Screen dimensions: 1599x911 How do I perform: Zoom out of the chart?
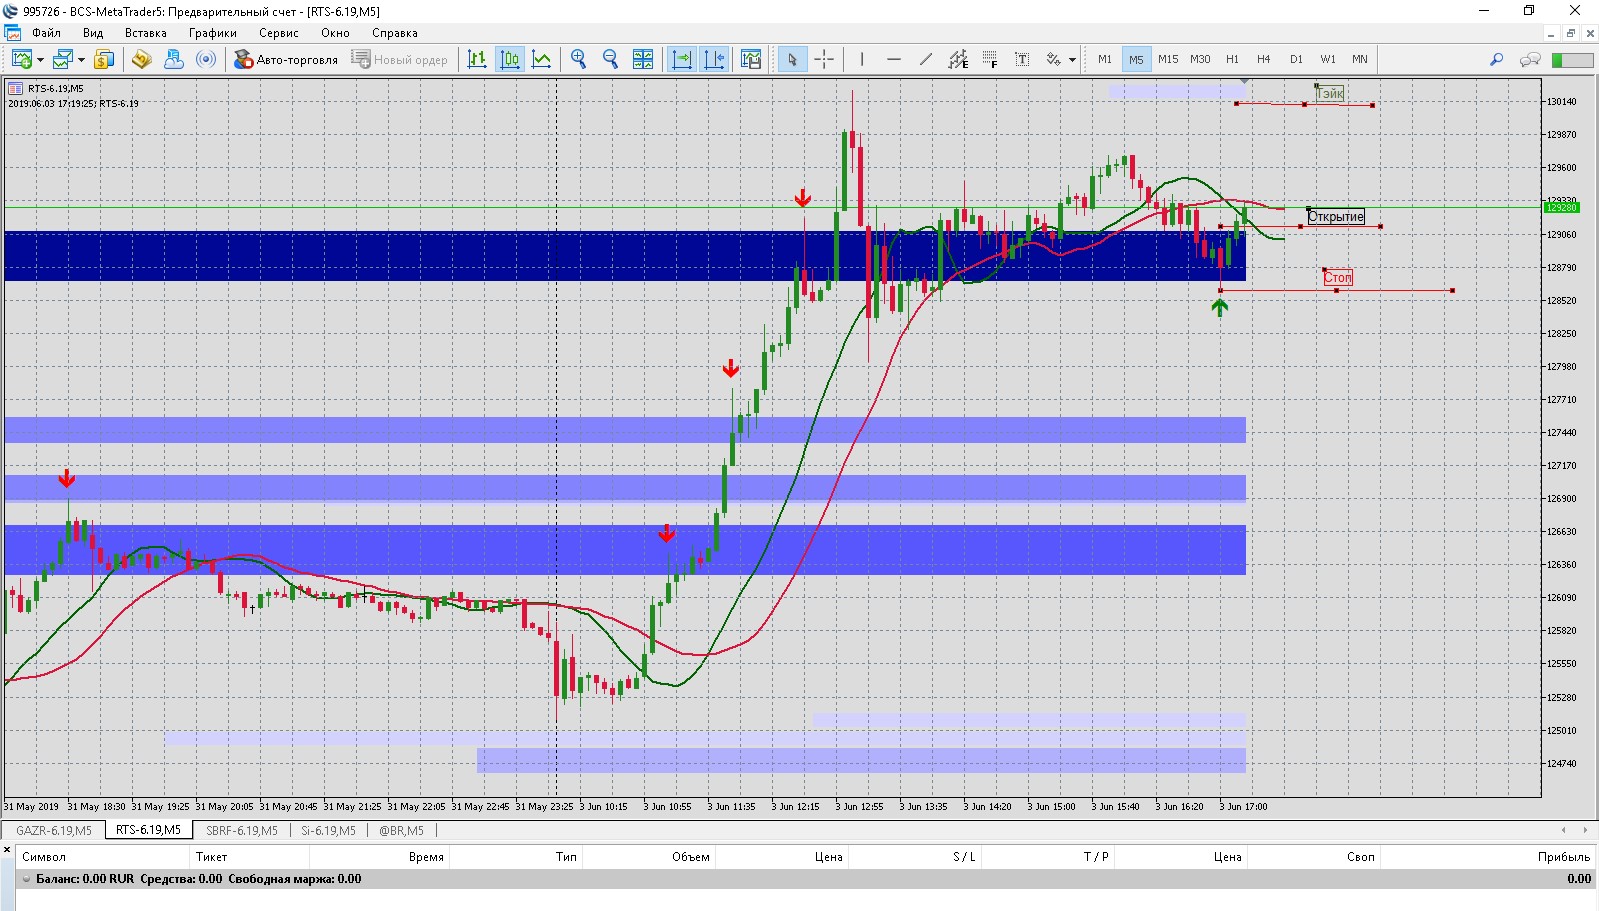click(x=610, y=60)
